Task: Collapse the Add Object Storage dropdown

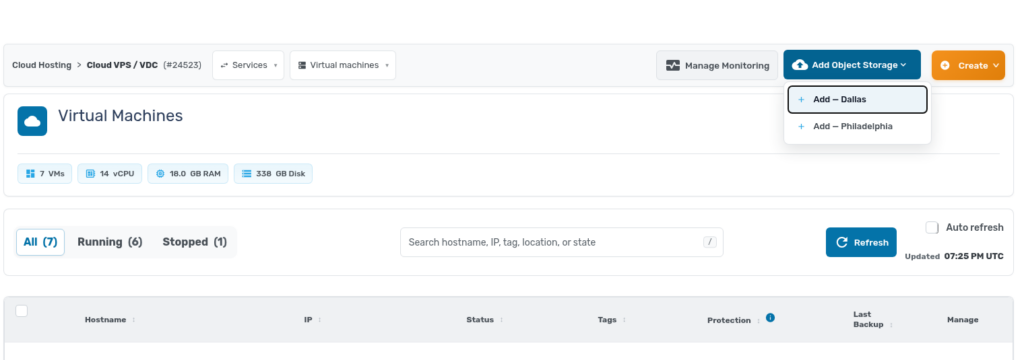Action: [x=852, y=65]
